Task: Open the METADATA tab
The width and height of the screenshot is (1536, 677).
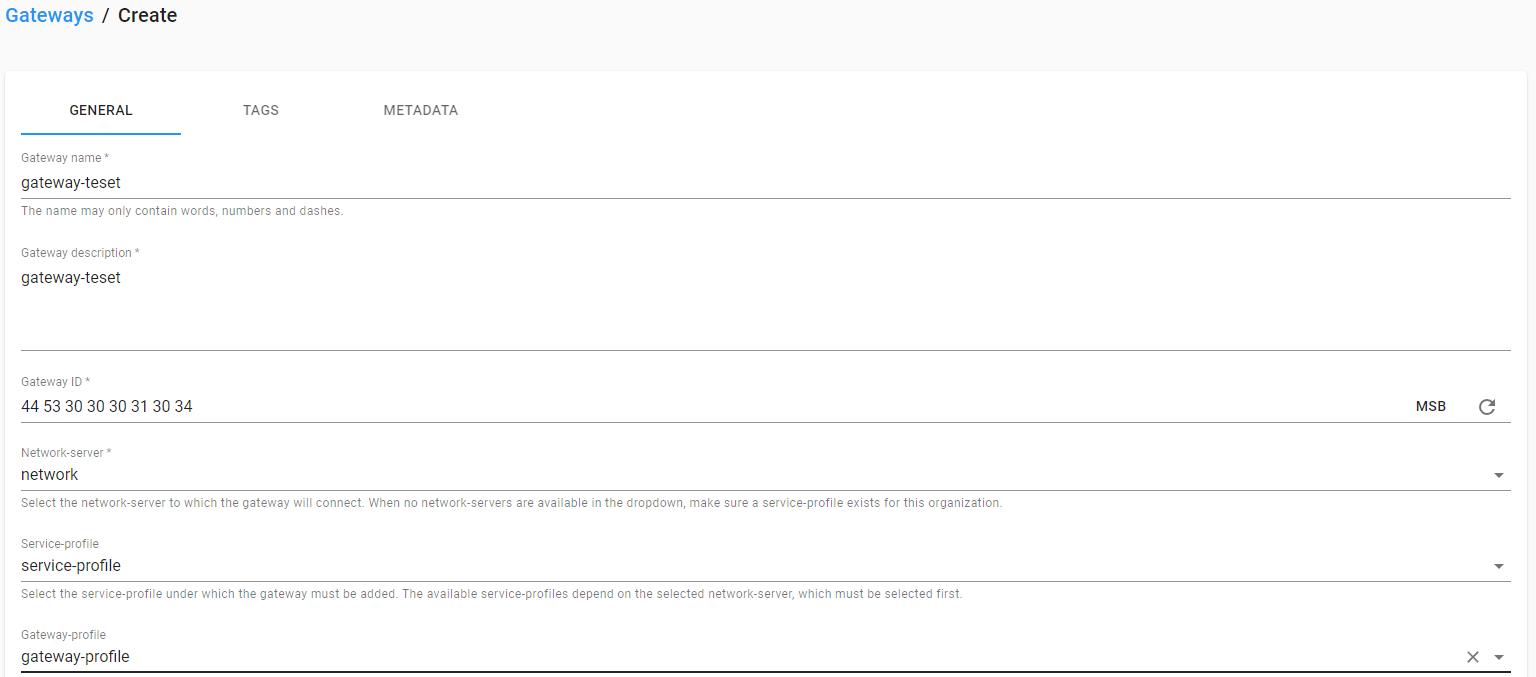Action: pyautogui.click(x=421, y=110)
